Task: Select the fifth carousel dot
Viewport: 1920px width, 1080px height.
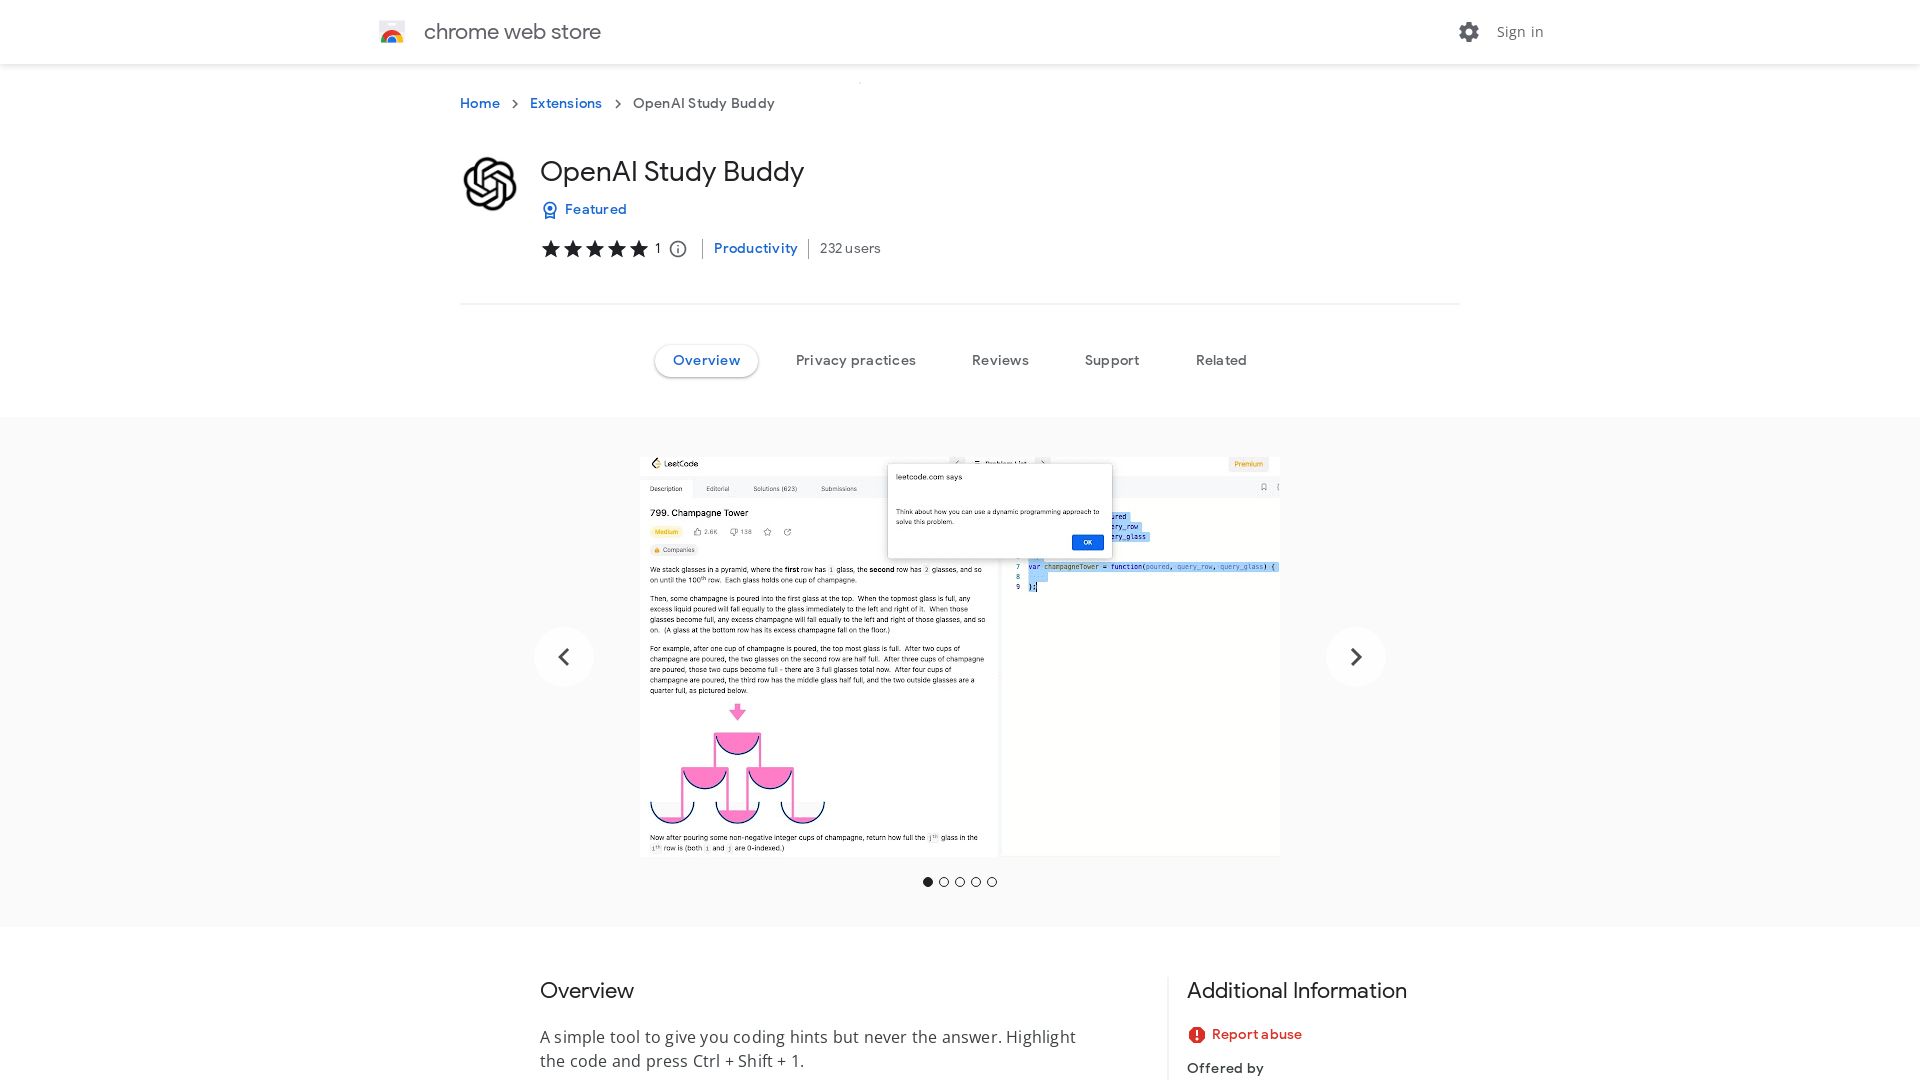Action: click(x=992, y=882)
